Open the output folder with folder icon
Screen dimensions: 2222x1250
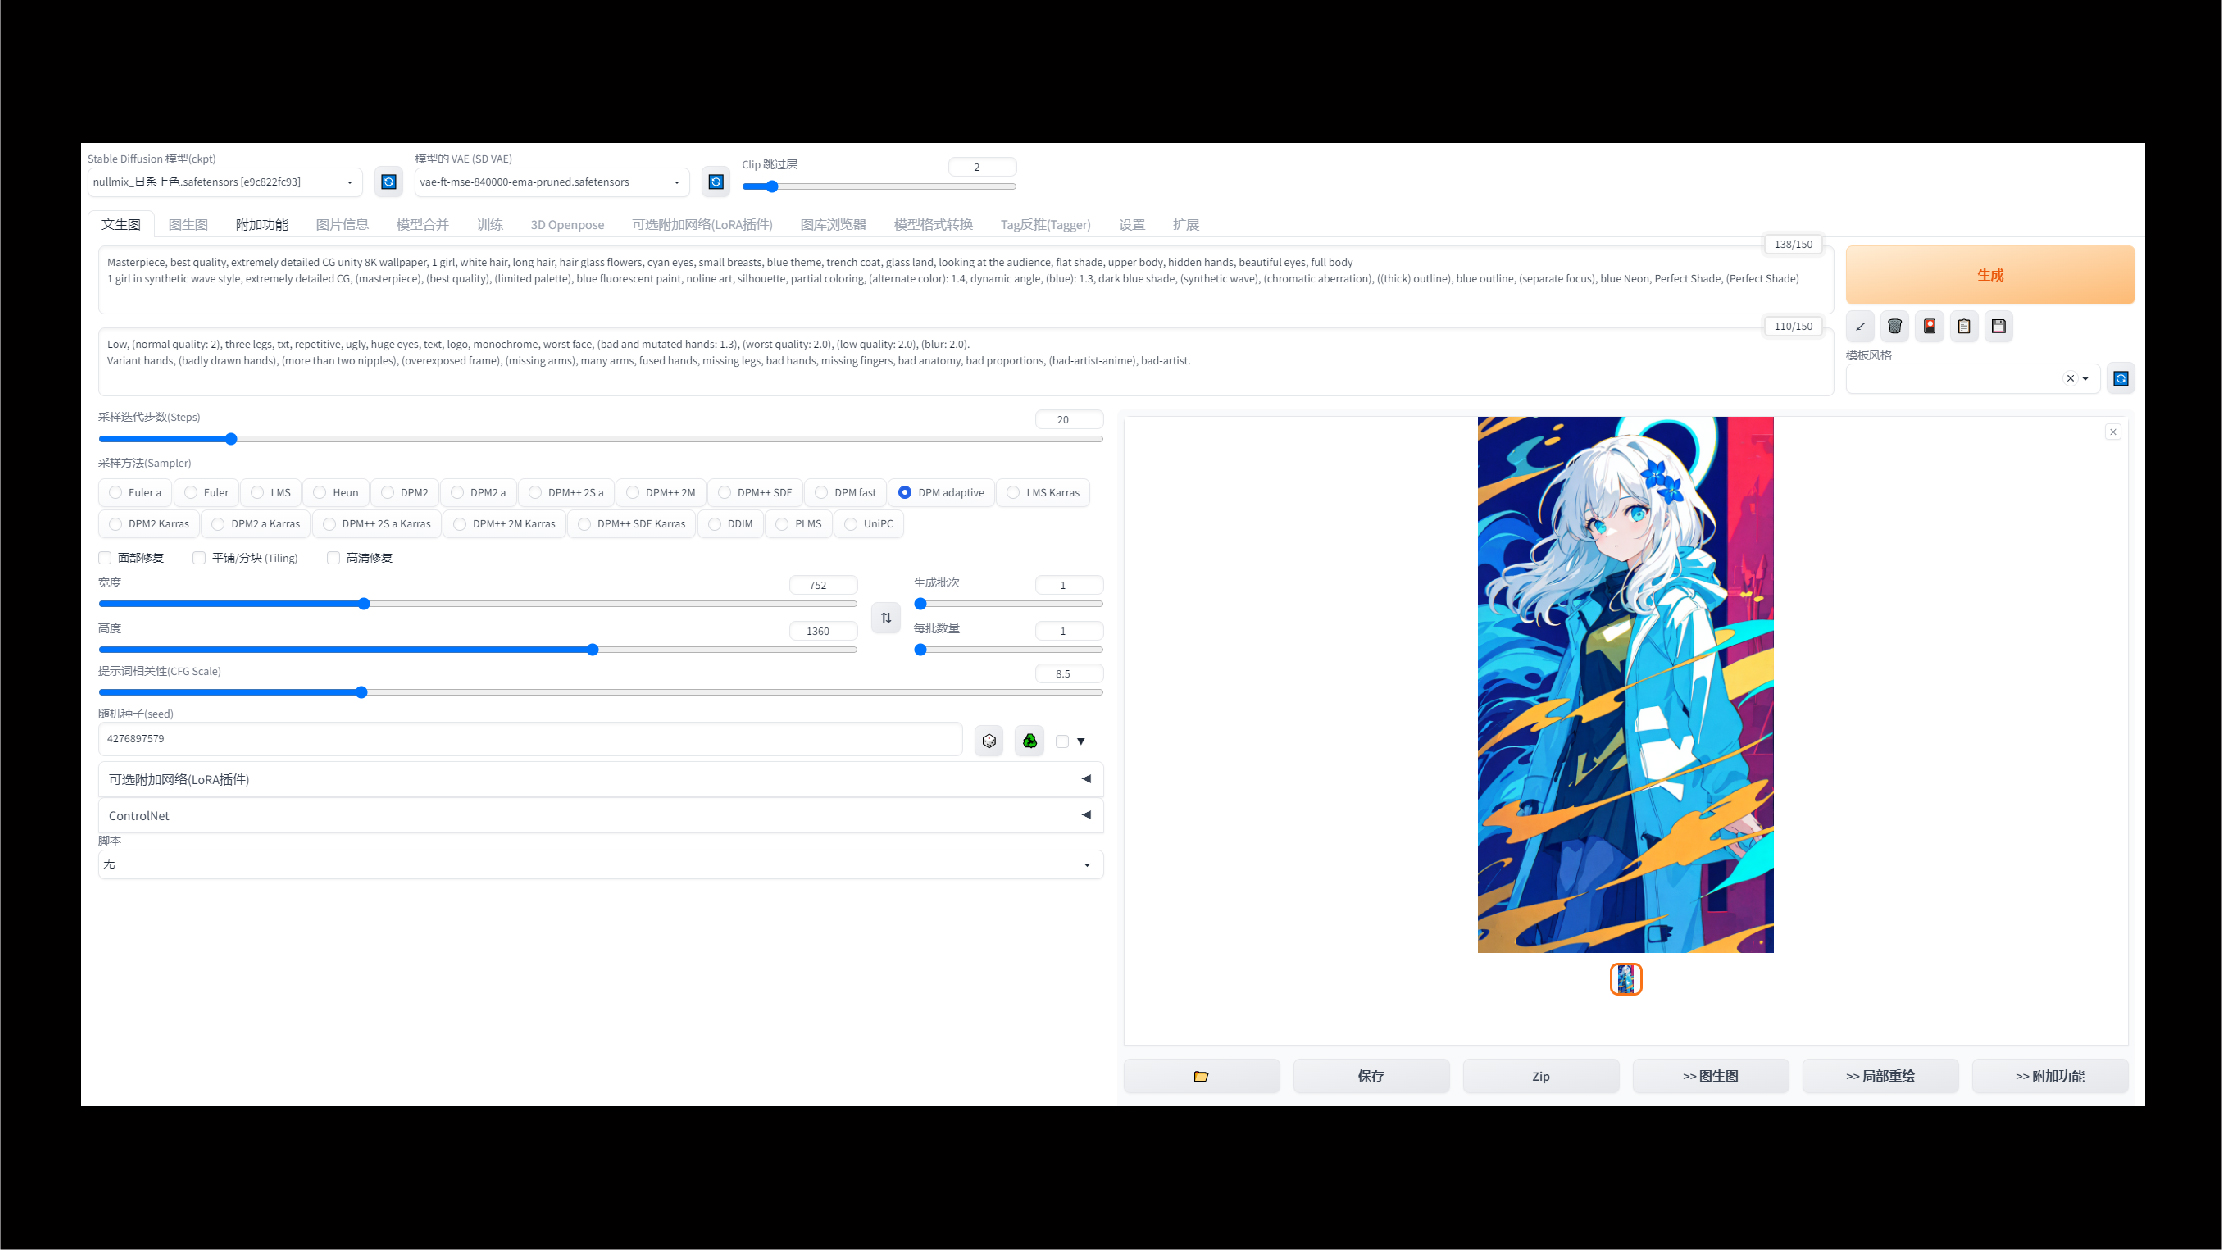(1201, 1076)
